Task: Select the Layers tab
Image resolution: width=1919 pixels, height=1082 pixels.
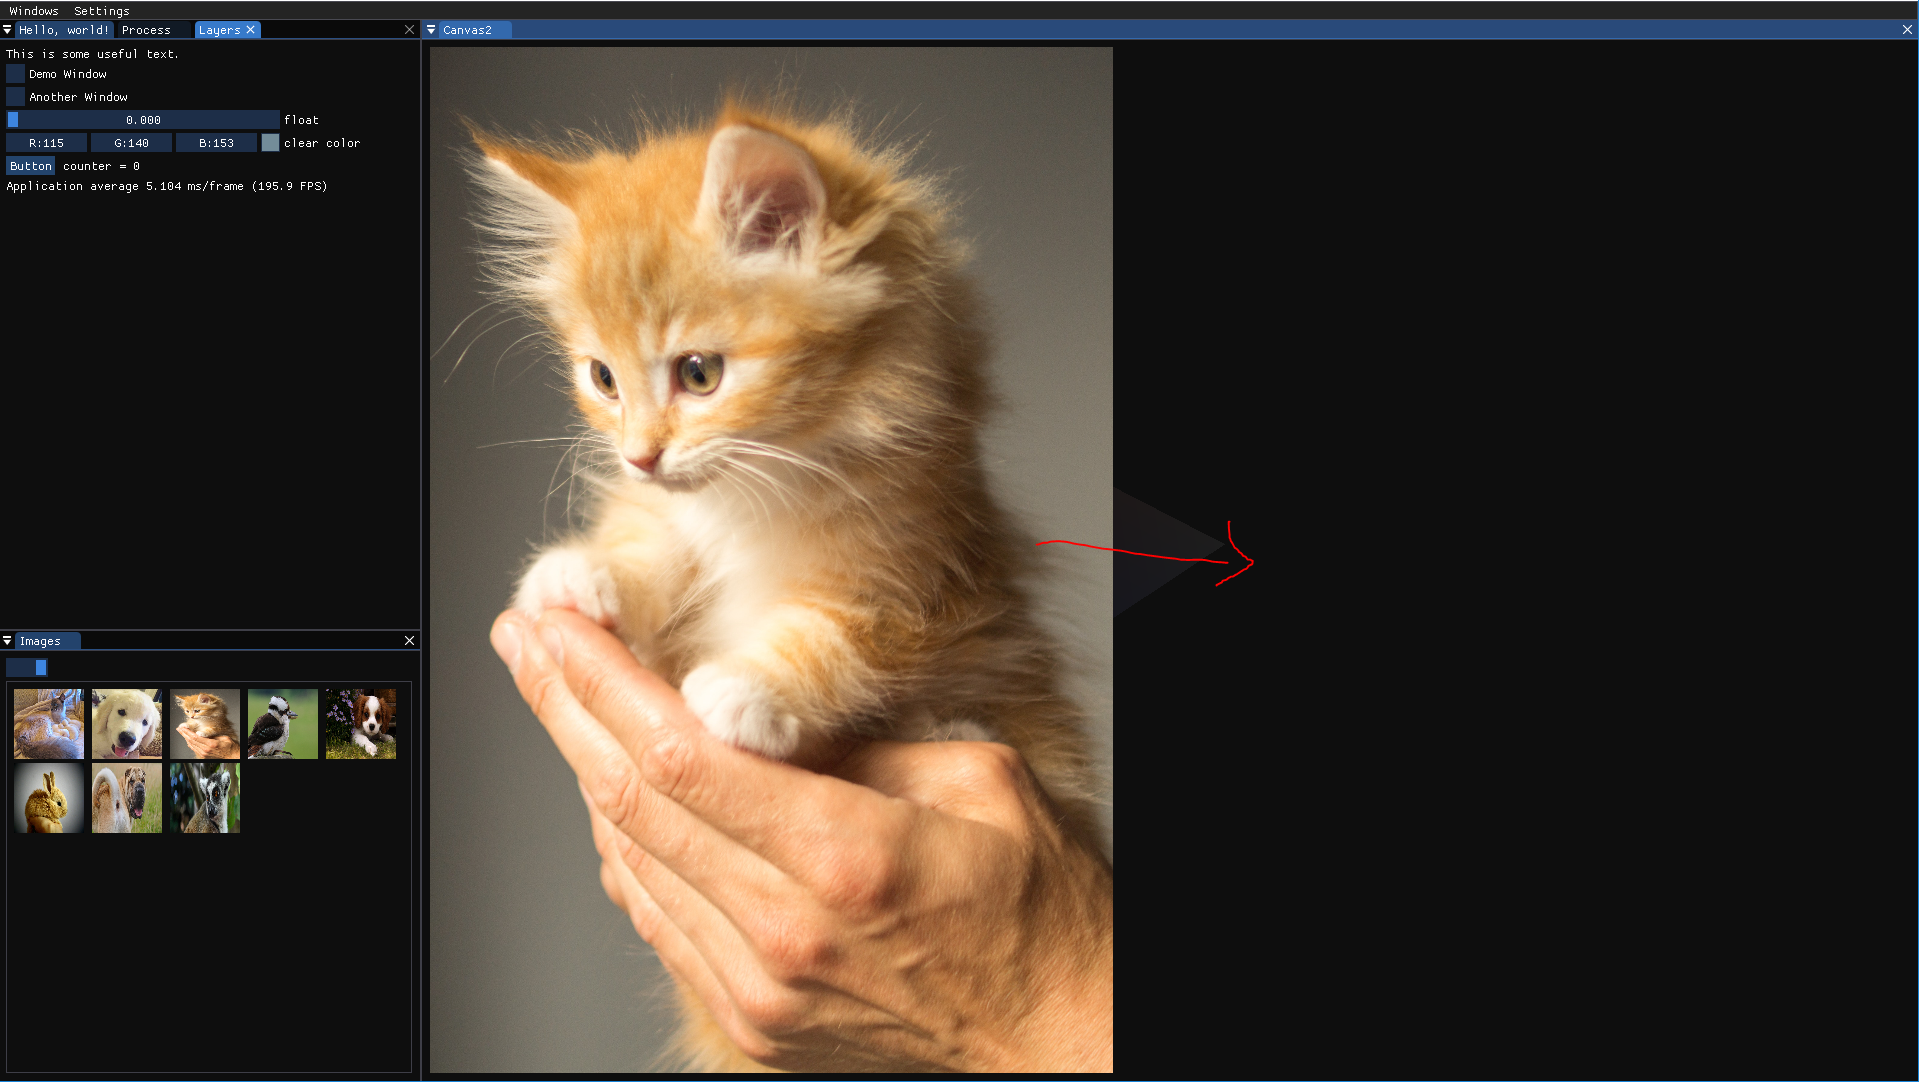Action: coord(219,30)
